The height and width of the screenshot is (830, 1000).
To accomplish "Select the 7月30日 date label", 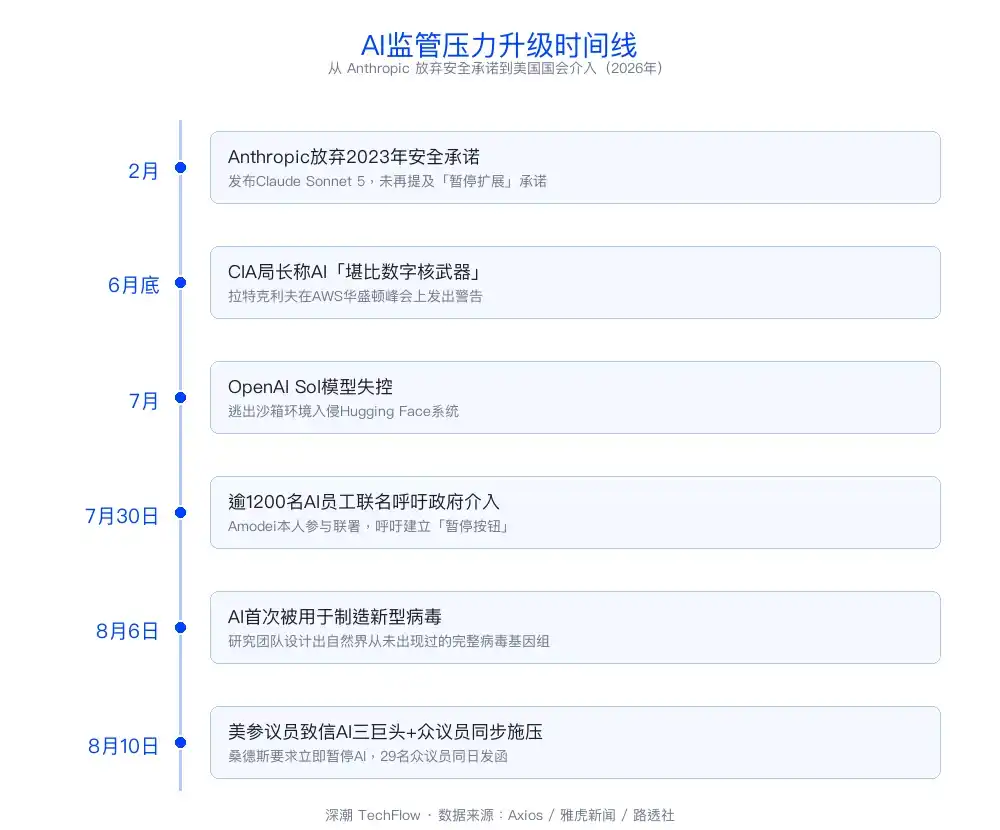I will click(x=122, y=515).
